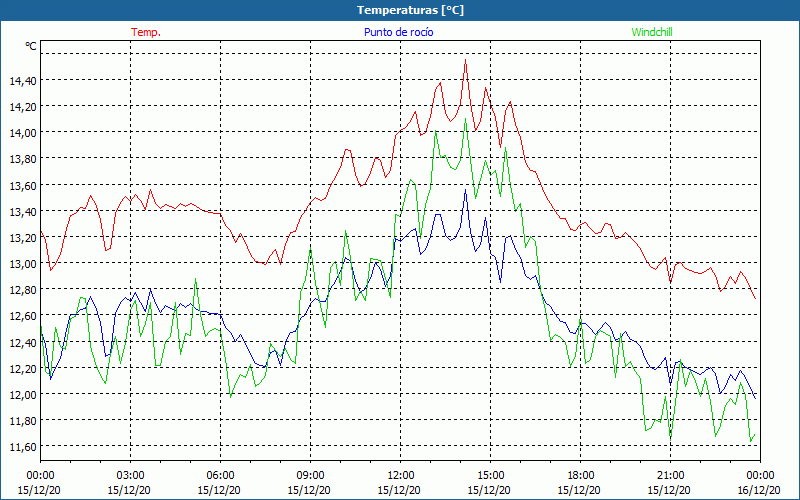Click the 15/12/20 date under 12:00
The height and width of the screenshot is (500, 800).
(399, 490)
